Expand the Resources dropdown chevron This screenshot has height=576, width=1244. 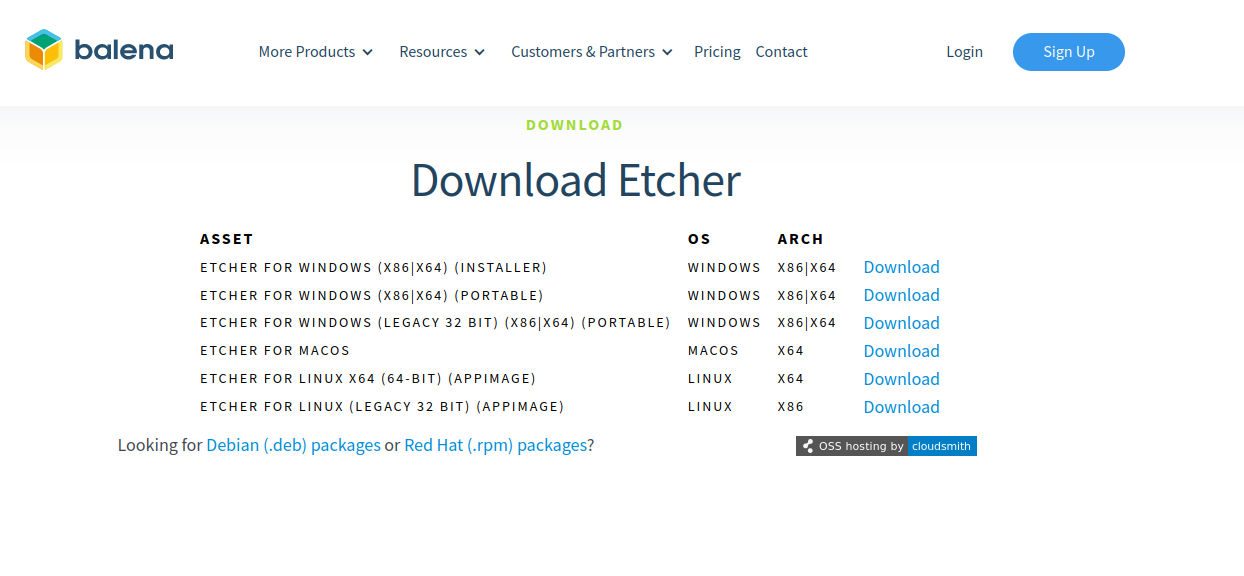coord(480,52)
